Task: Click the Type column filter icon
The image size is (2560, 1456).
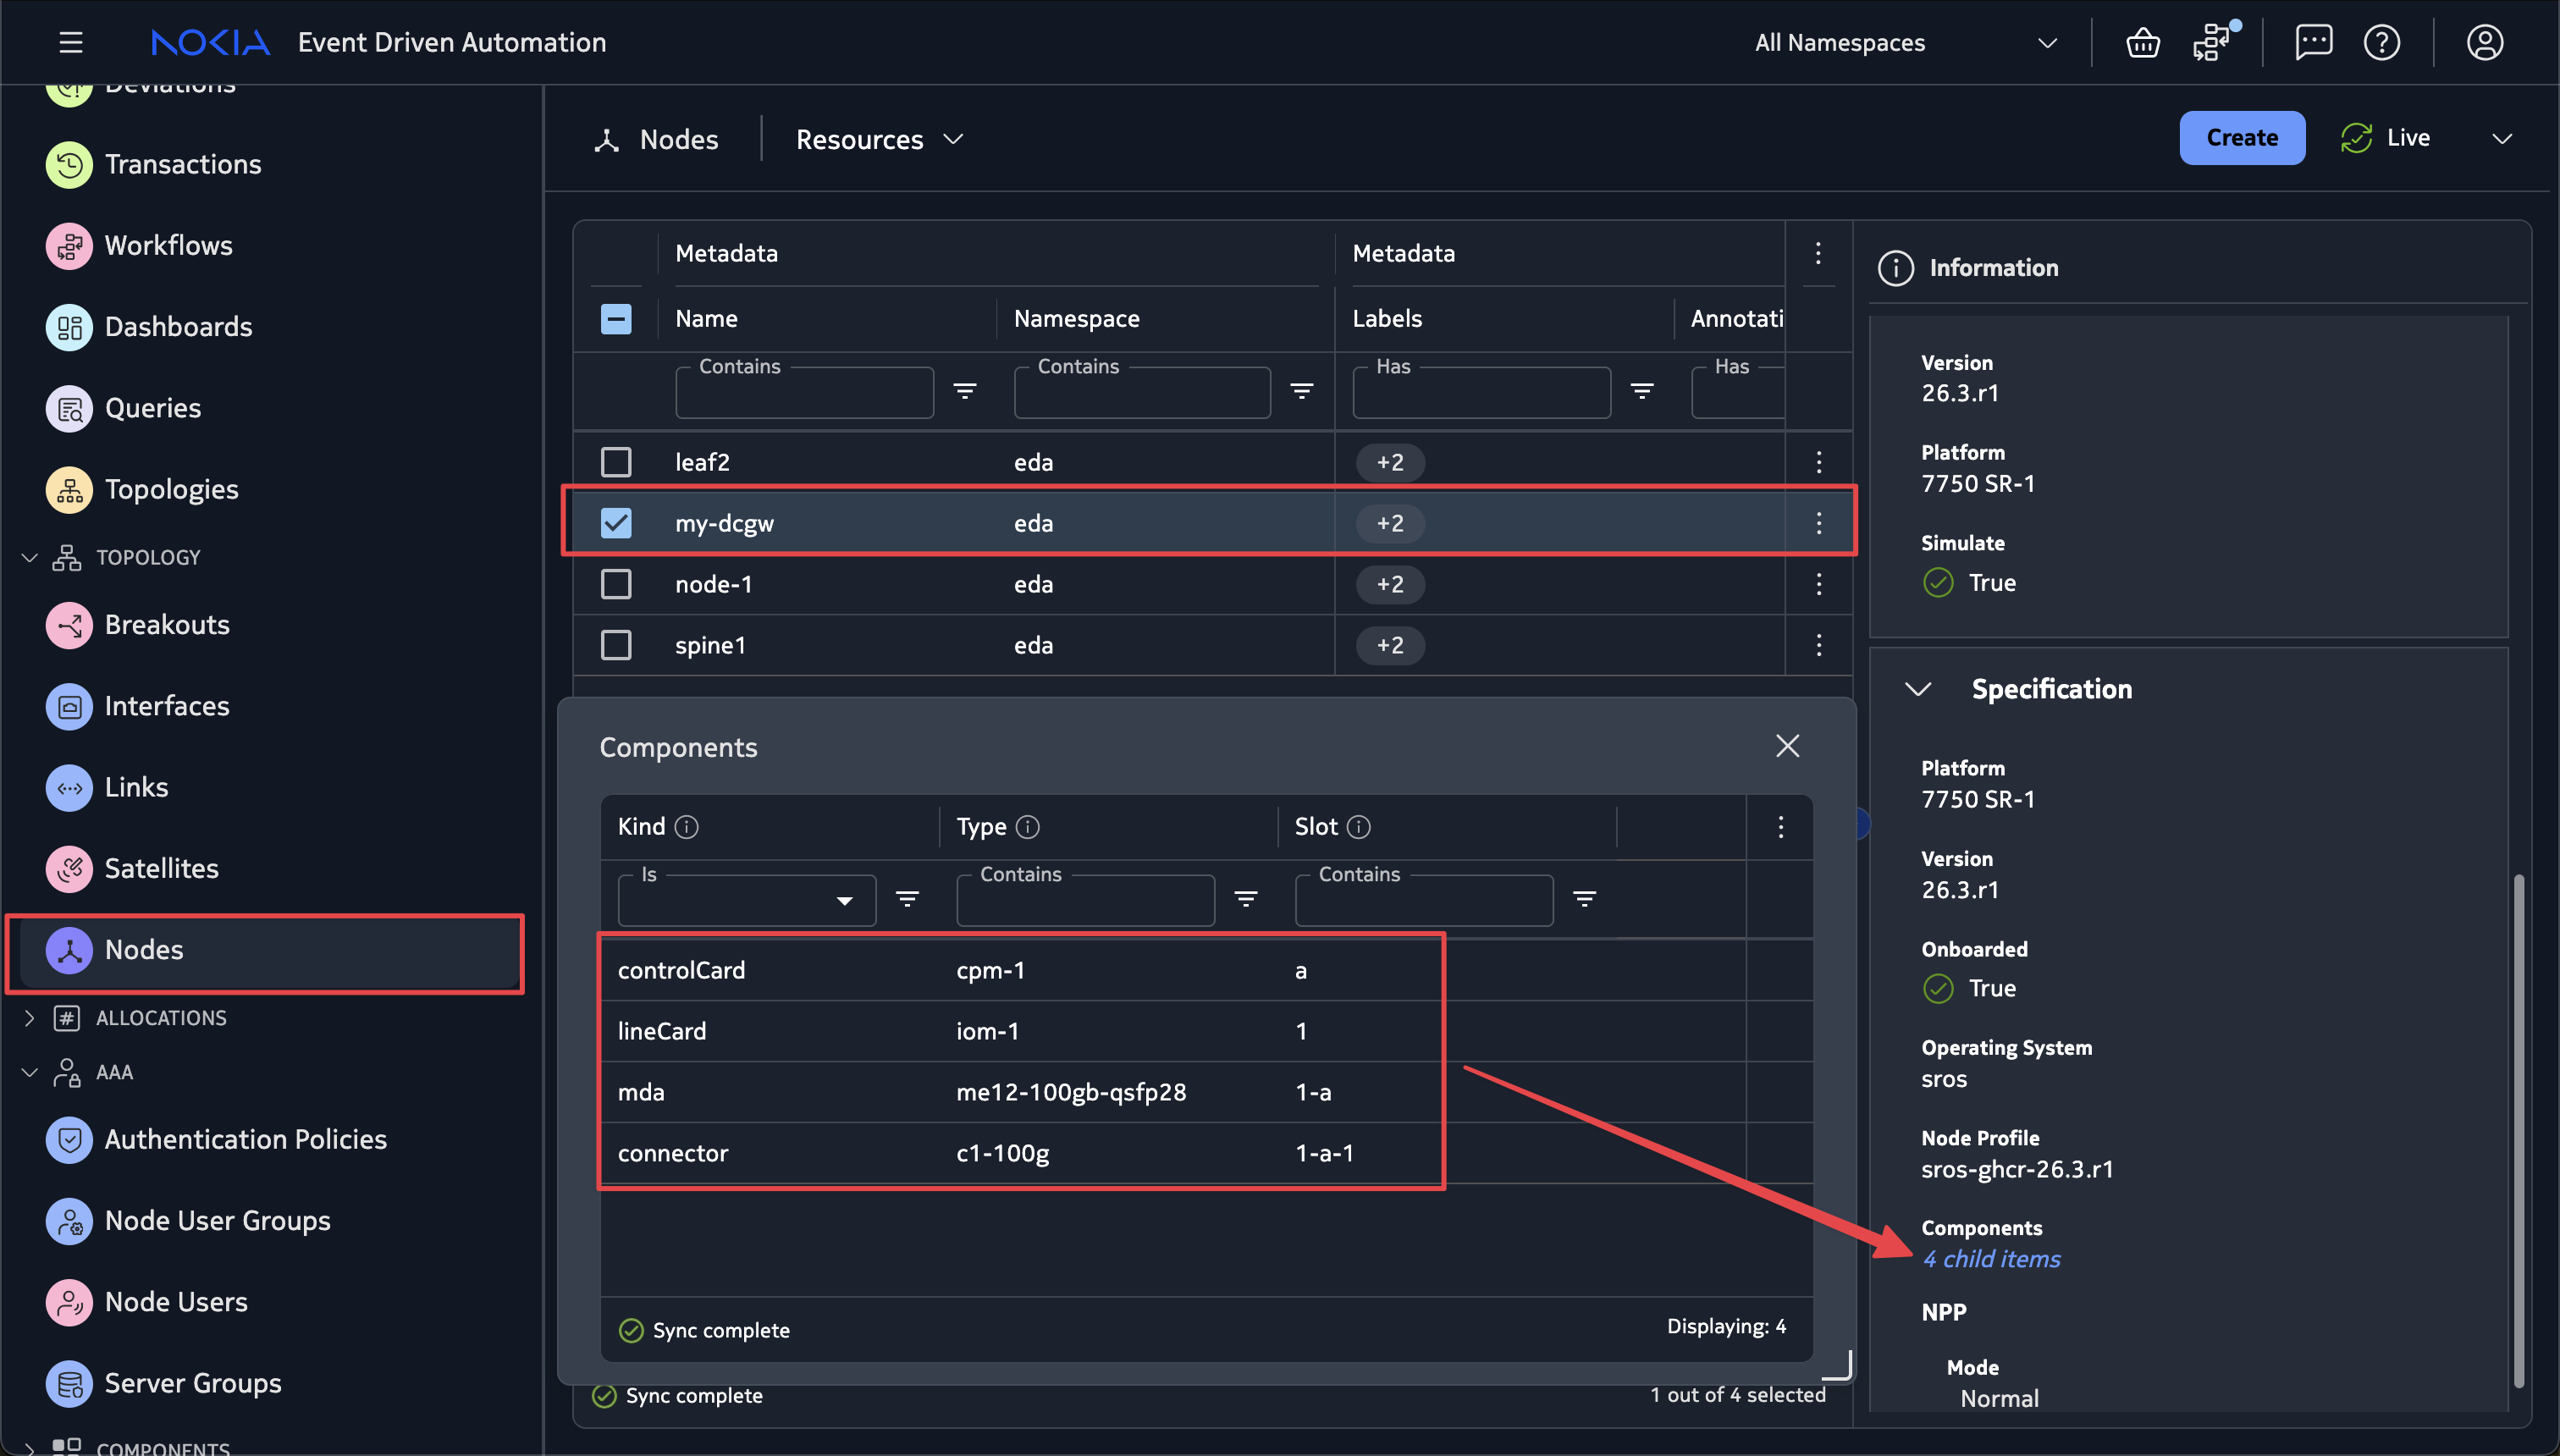Action: click(1245, 899)
